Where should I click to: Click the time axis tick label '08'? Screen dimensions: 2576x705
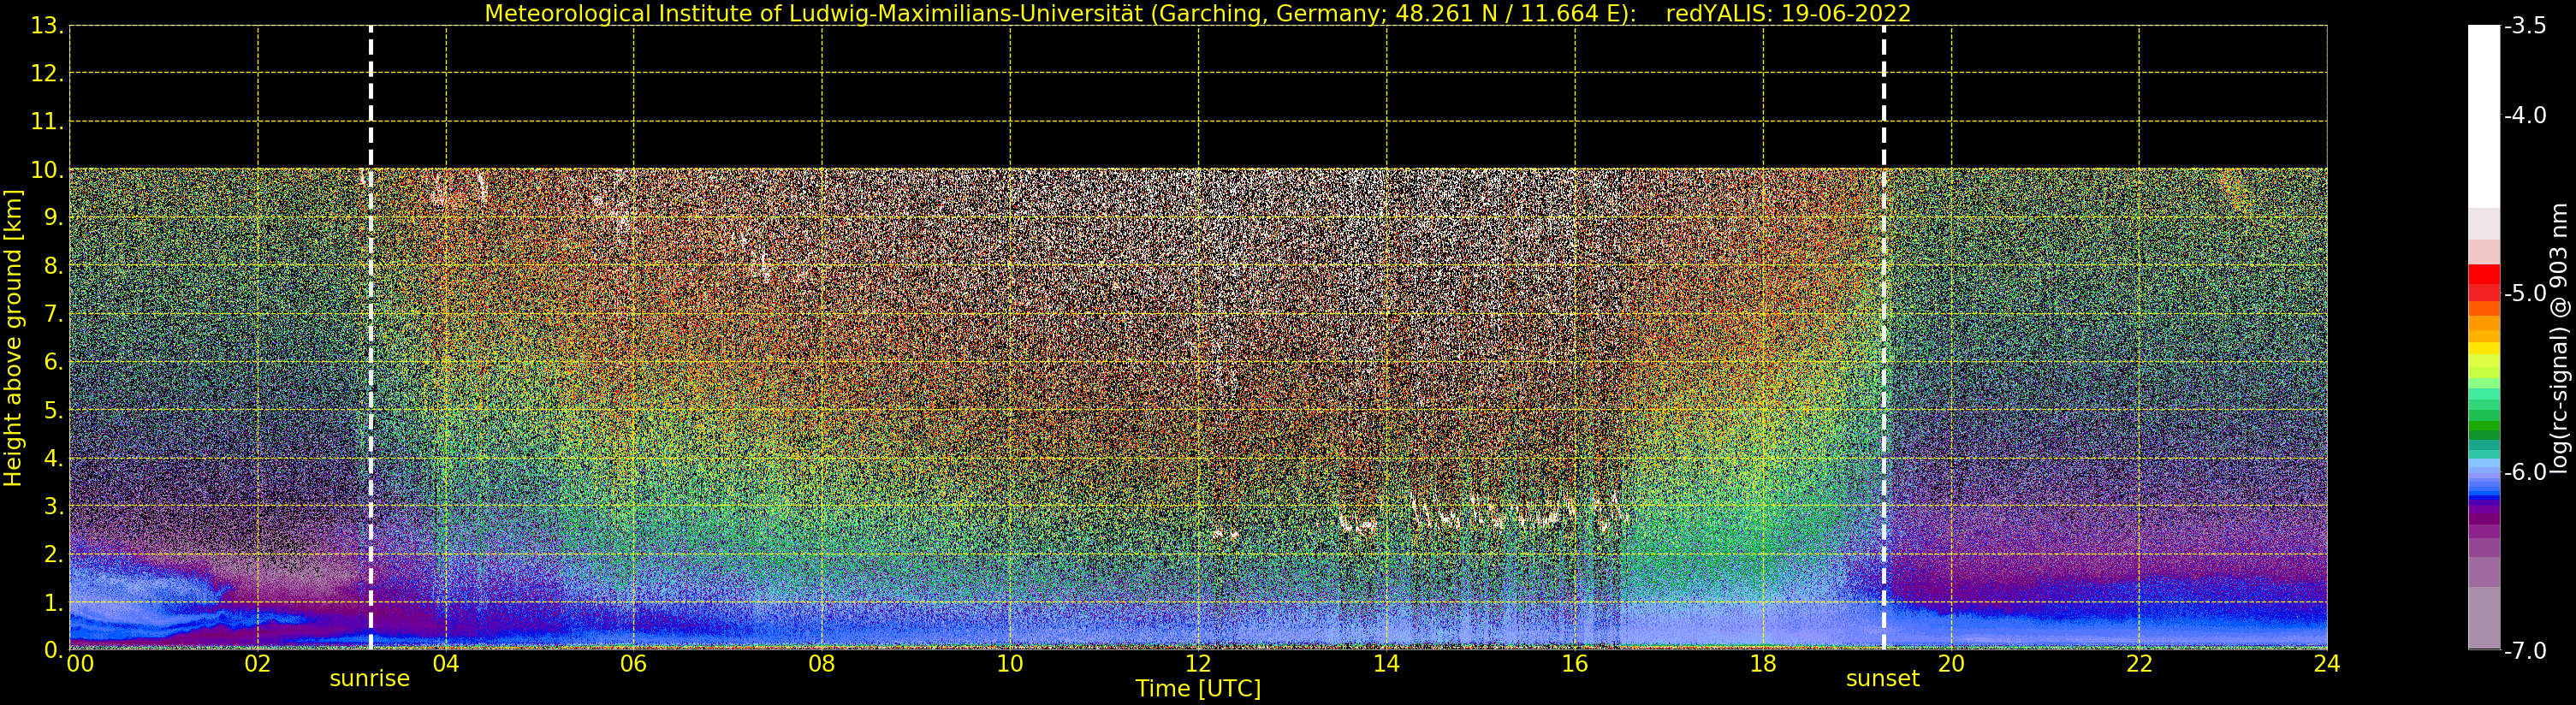821,664
